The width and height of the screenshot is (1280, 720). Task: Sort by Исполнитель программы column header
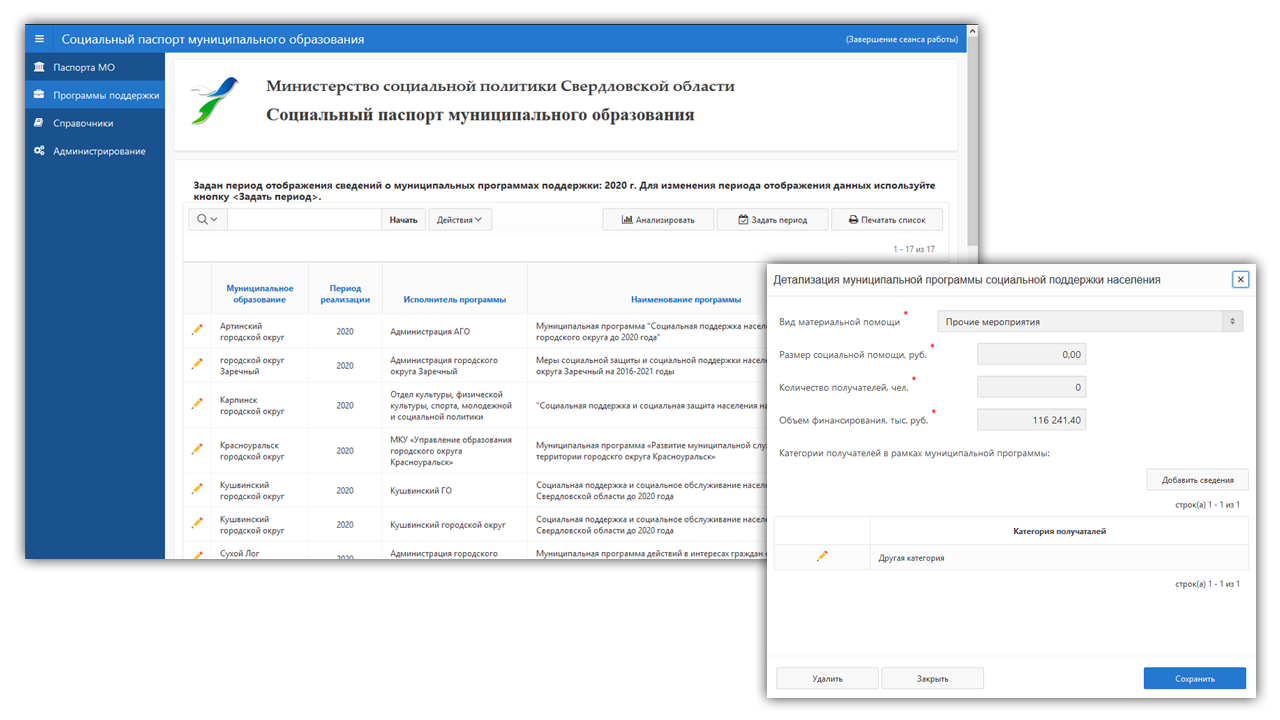point(455,299)
